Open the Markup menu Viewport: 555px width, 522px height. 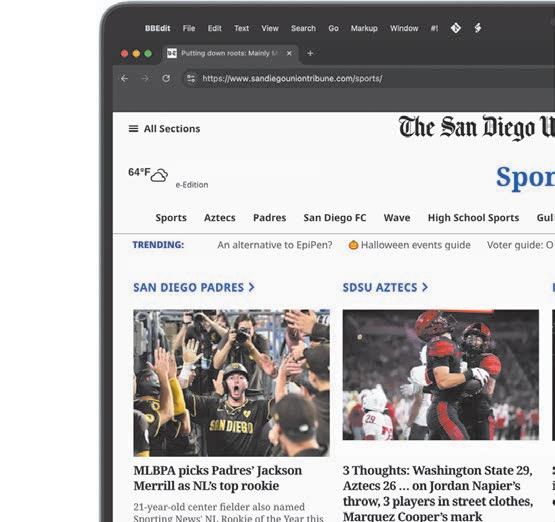click(x=364, y=28)
